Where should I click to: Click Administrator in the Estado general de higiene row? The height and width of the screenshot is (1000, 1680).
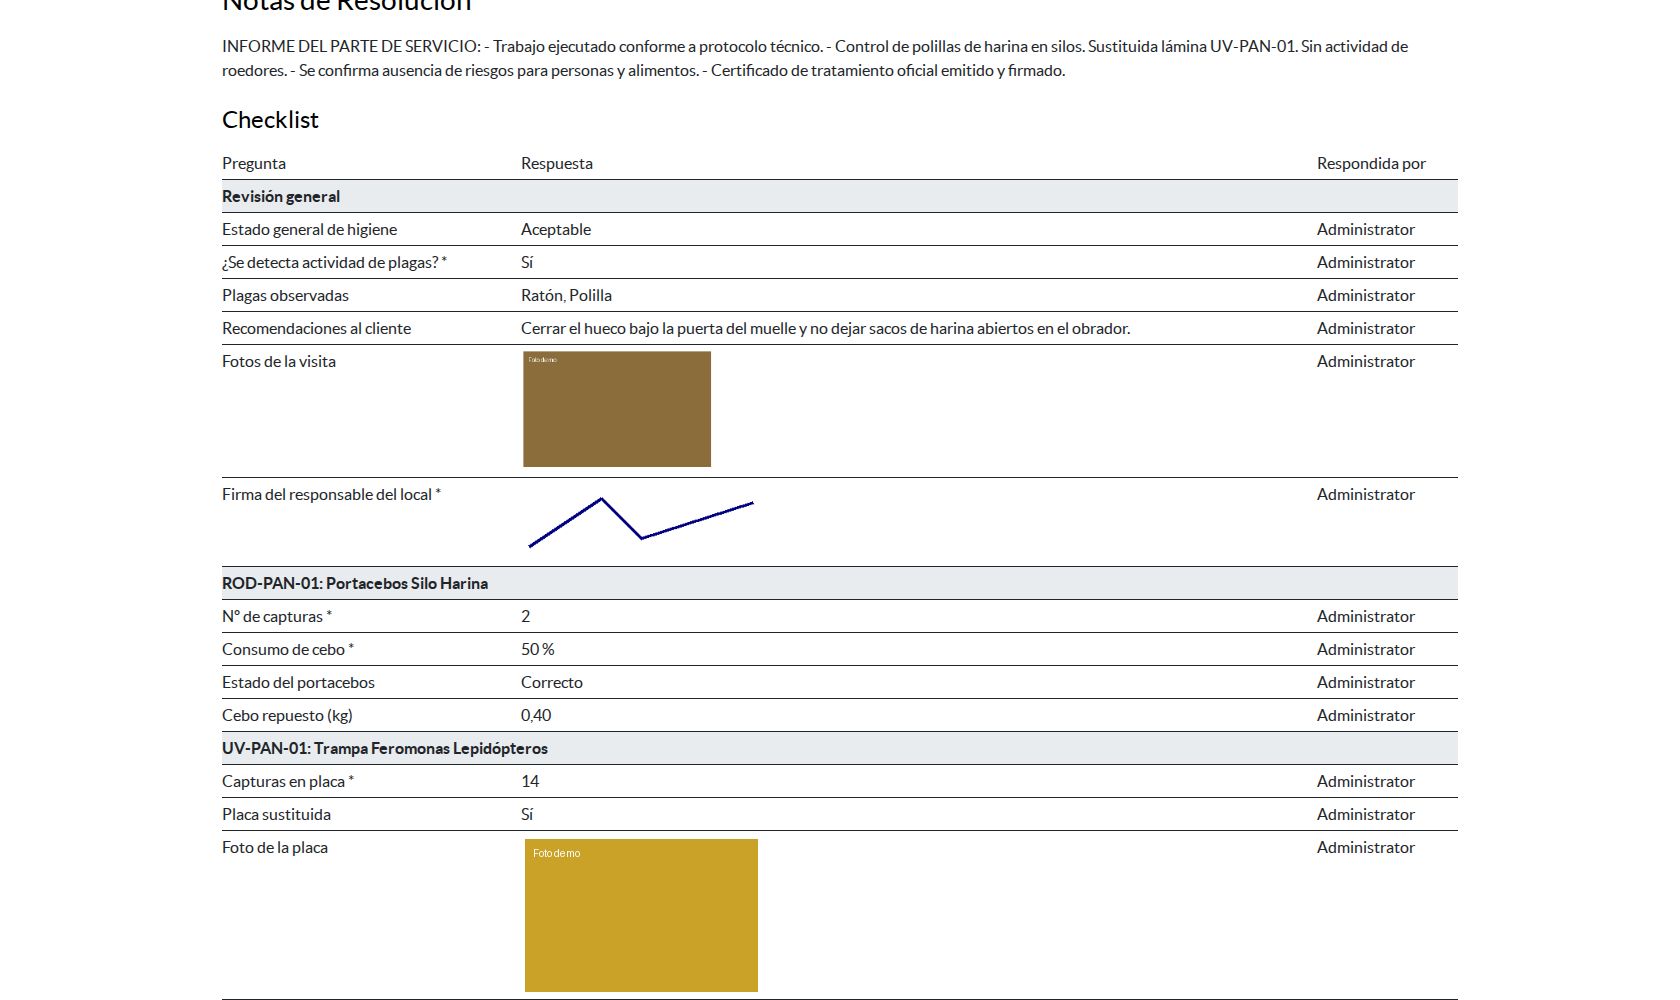[1366, 229]
